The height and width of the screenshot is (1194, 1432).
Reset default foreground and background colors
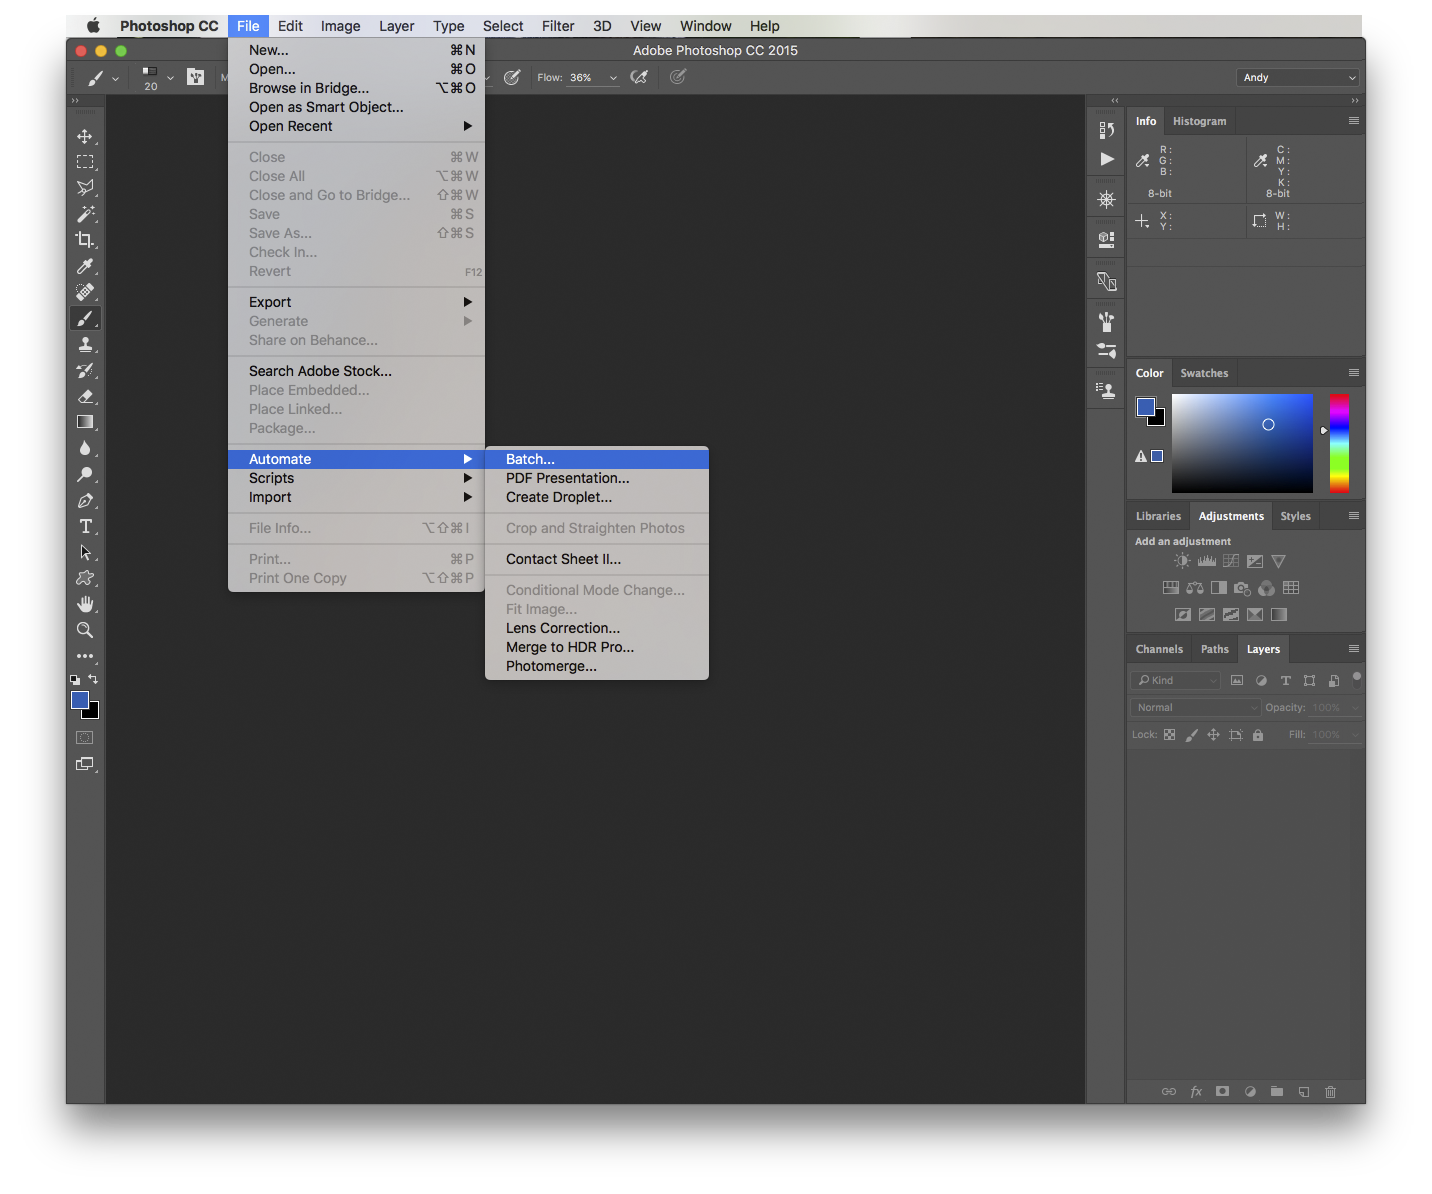coord(75,680)
